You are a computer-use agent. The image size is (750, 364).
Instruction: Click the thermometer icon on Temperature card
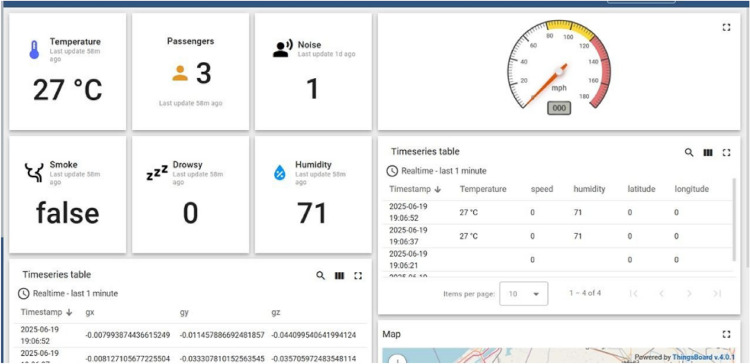point(34,50)
